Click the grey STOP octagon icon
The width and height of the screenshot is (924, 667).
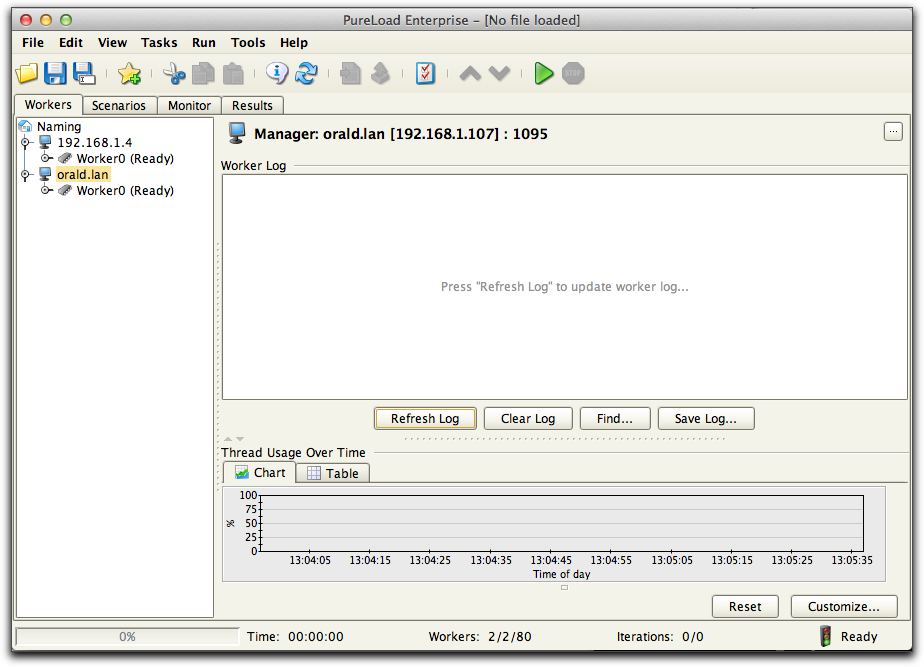point(573,74)
